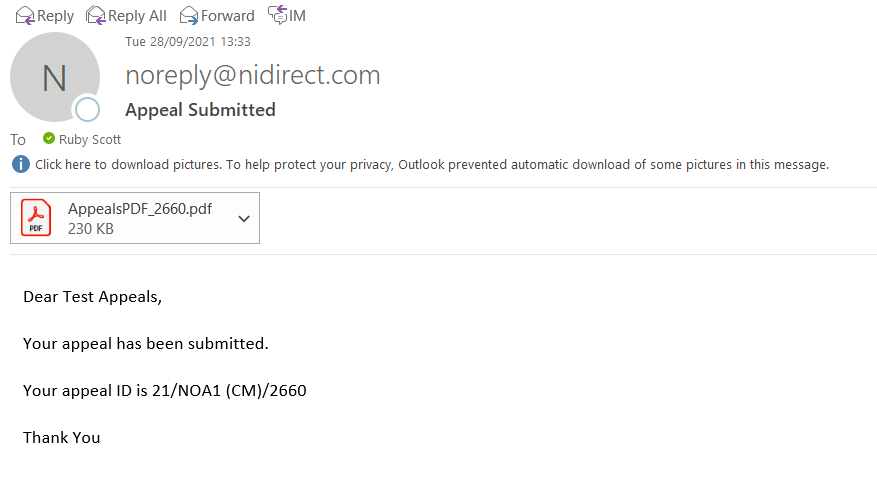
Task: Choose the Forward text label
Action: pos(228,16)
